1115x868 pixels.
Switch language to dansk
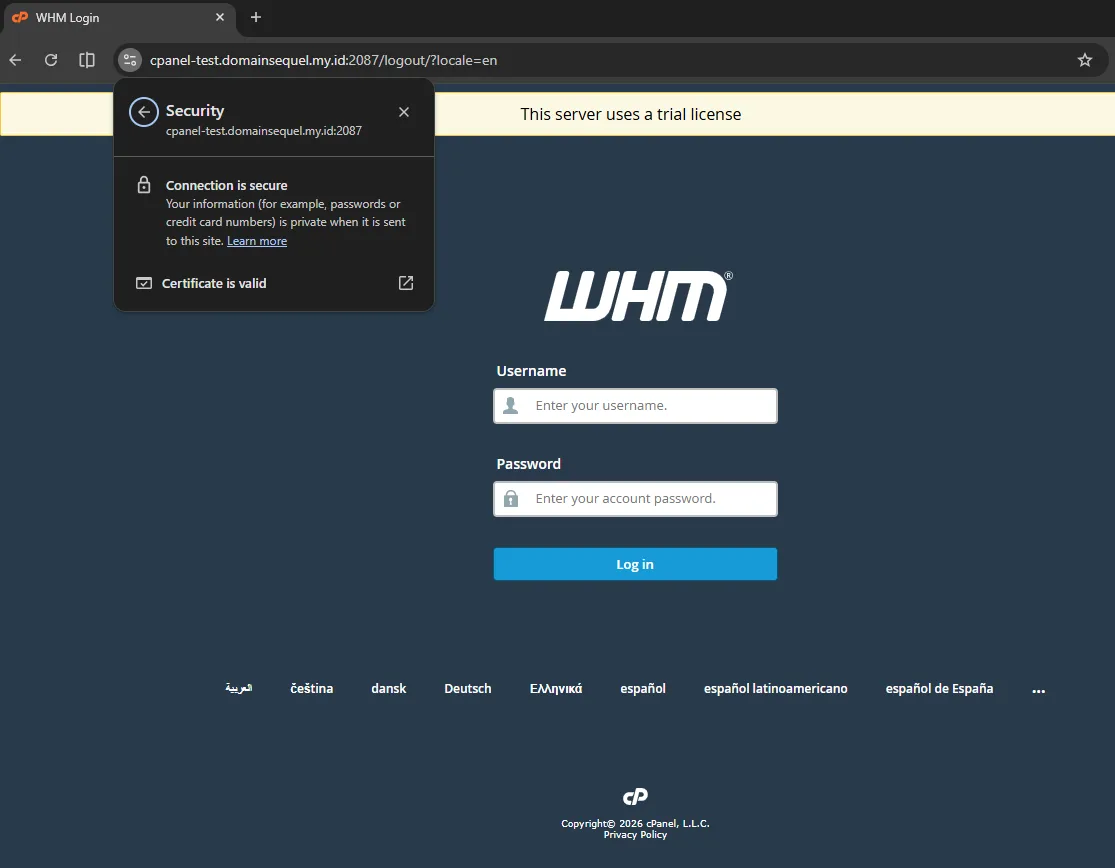[x=388, y=688]
